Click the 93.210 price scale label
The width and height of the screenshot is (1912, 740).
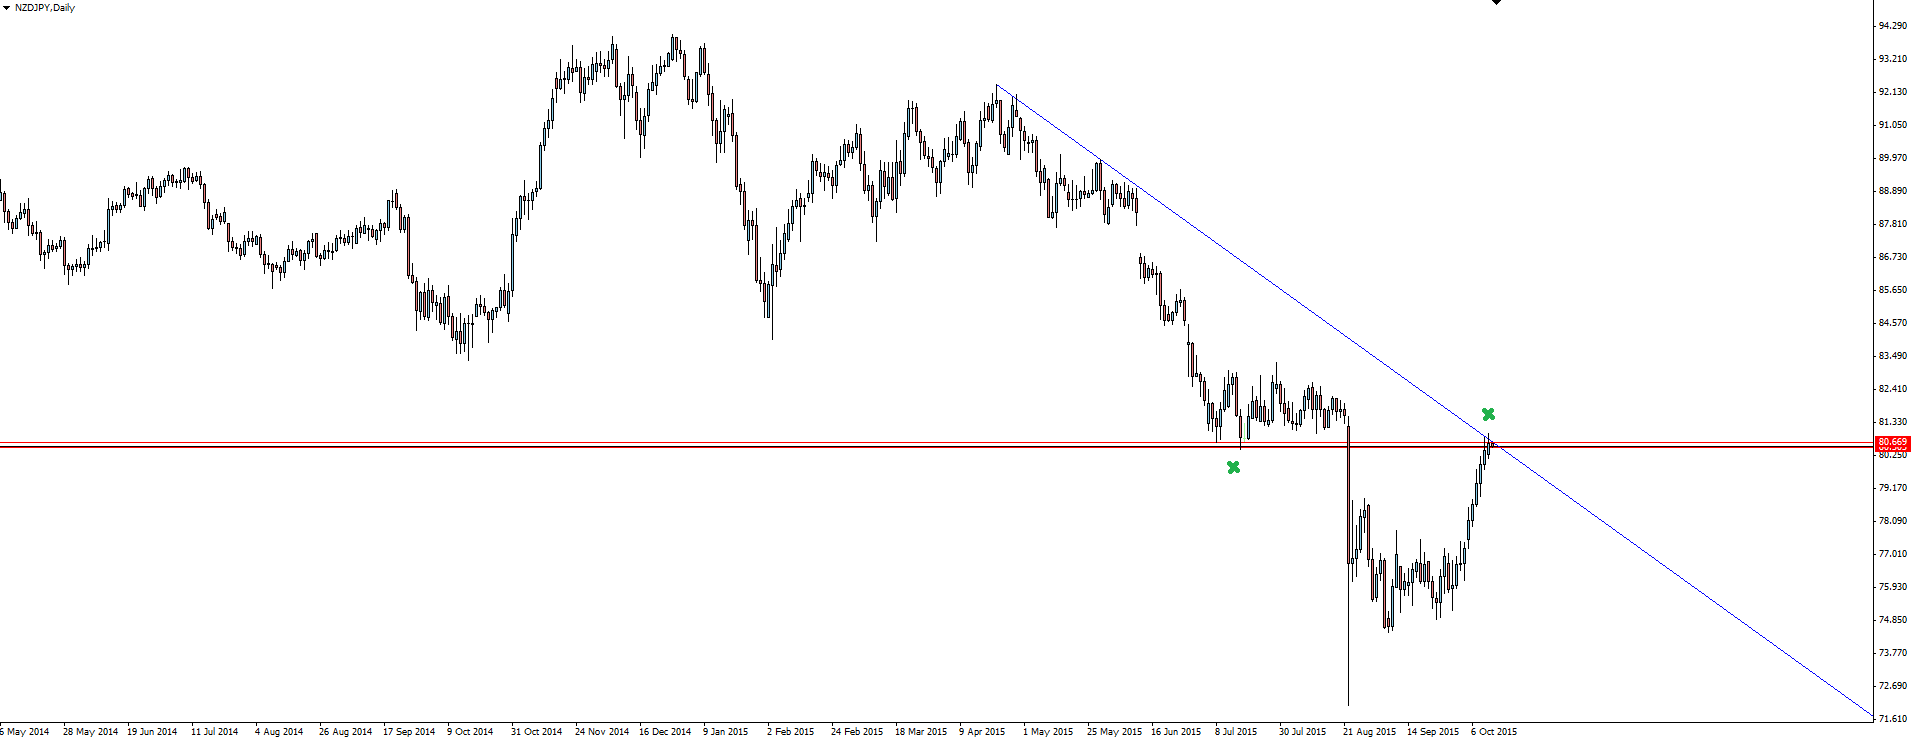pyautogui.click(x=1892, y=59)
